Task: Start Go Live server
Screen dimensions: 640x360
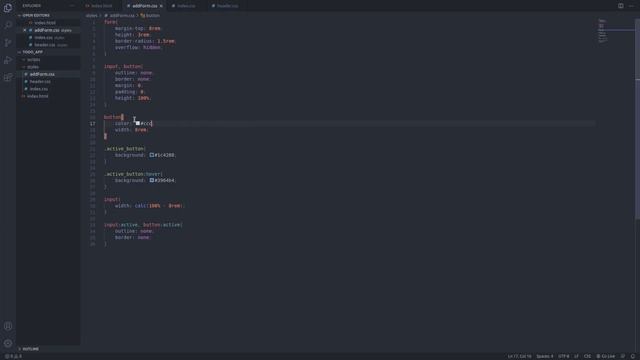Action: [x=606, y=356]
